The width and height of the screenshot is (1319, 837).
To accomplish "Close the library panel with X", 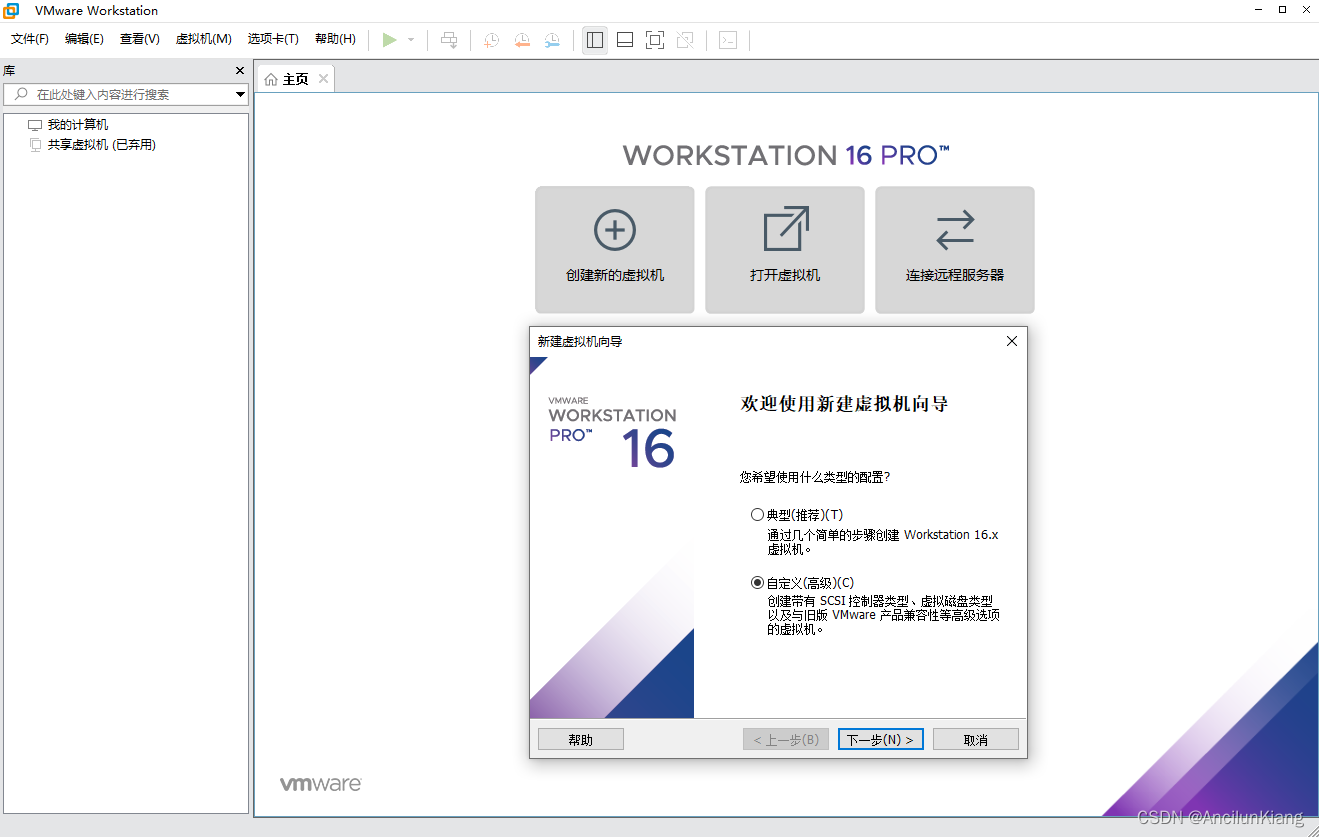I will [x=240, y=71].
